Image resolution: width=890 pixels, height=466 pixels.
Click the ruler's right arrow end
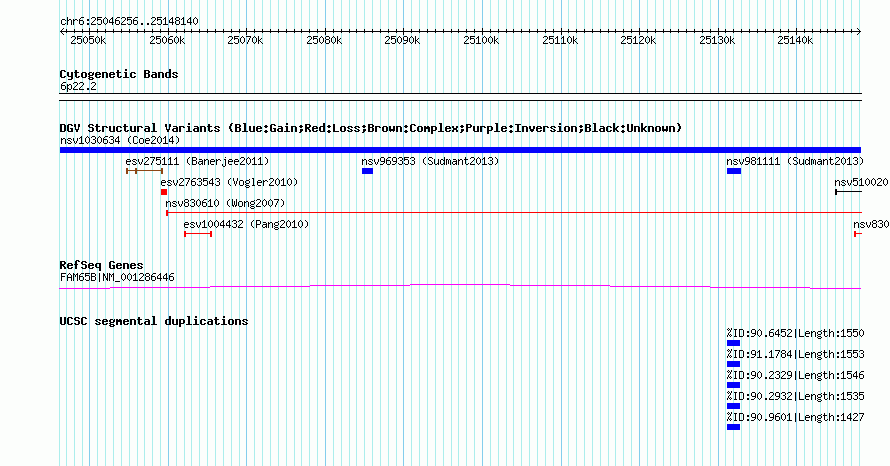[x=859, y=32]
